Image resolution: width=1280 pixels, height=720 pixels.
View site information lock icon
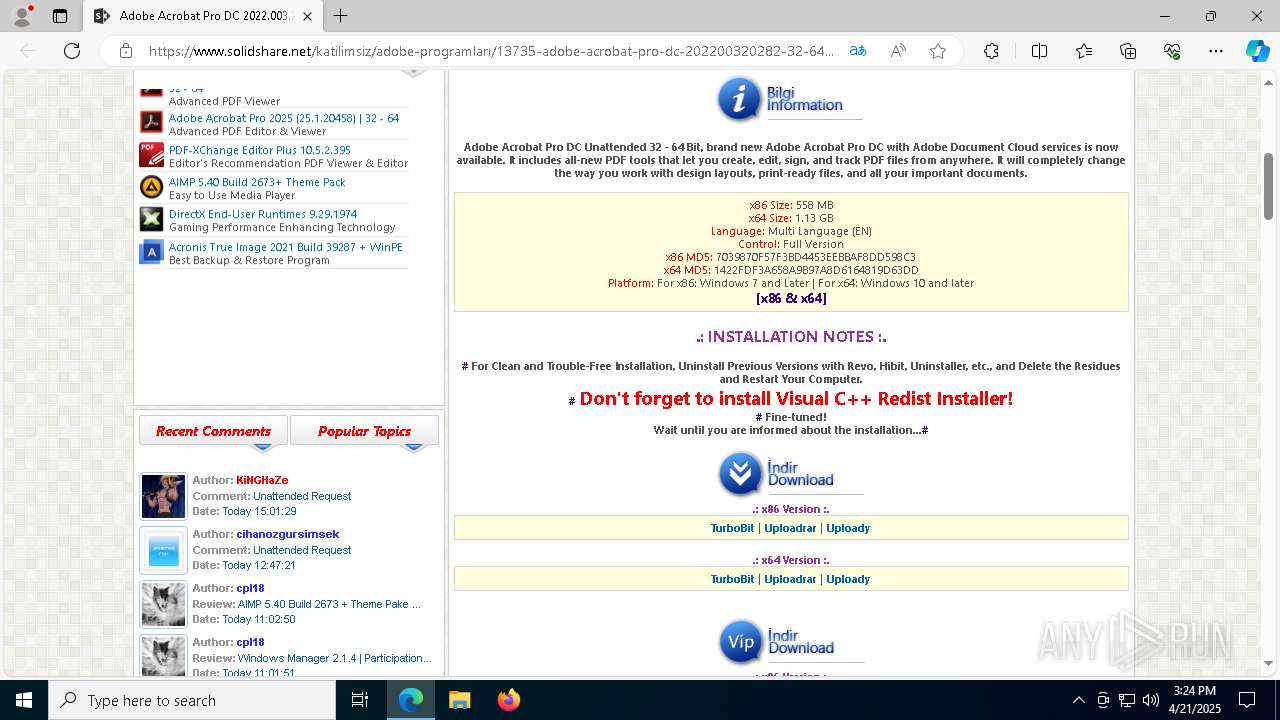[126, 51]
